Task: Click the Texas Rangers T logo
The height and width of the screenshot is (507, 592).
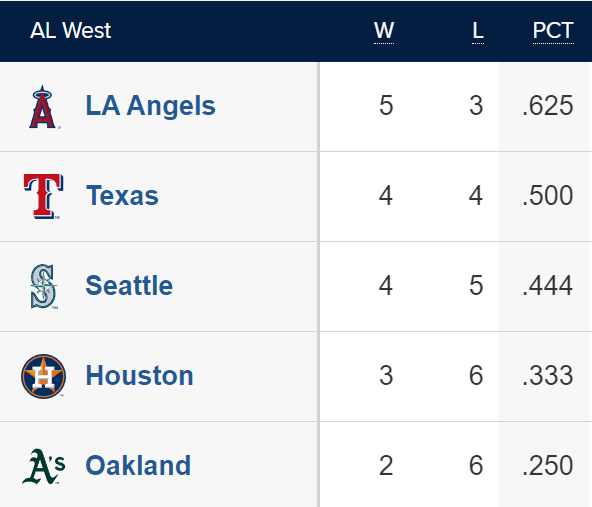Action: (43, 196)
